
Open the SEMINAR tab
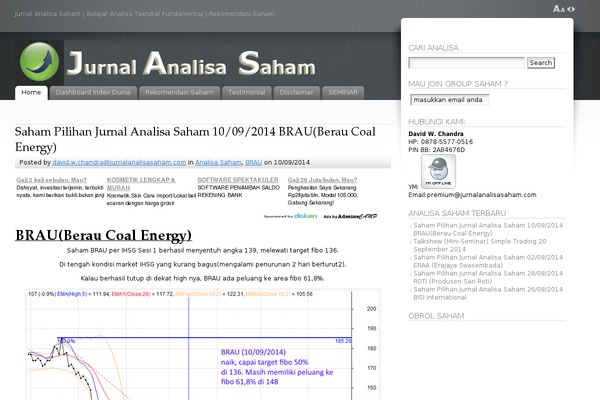[343, 93]
